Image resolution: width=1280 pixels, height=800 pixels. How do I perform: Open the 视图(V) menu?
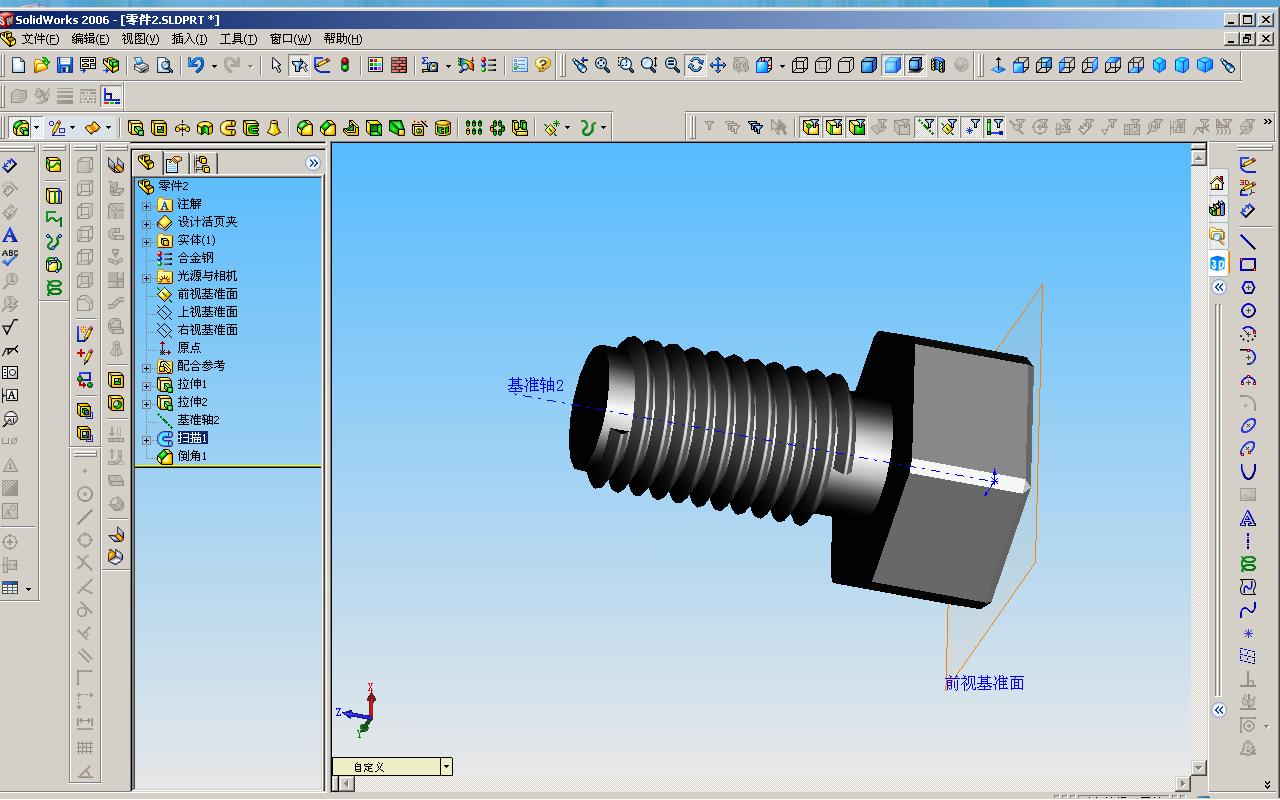pos(140,39)
